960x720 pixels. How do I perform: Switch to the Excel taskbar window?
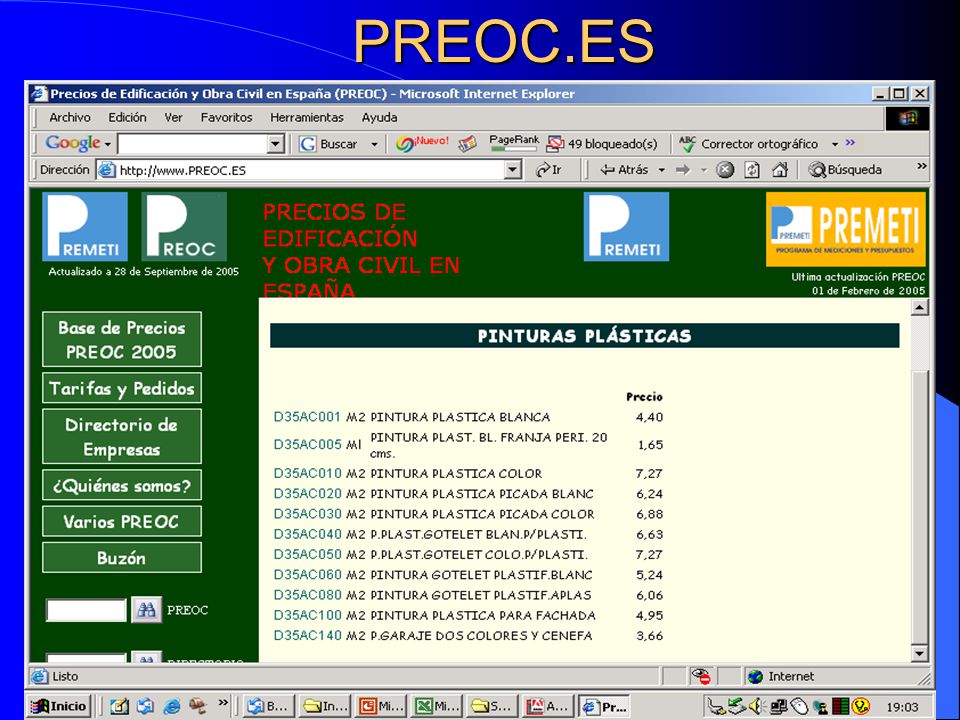click(437, 706)
